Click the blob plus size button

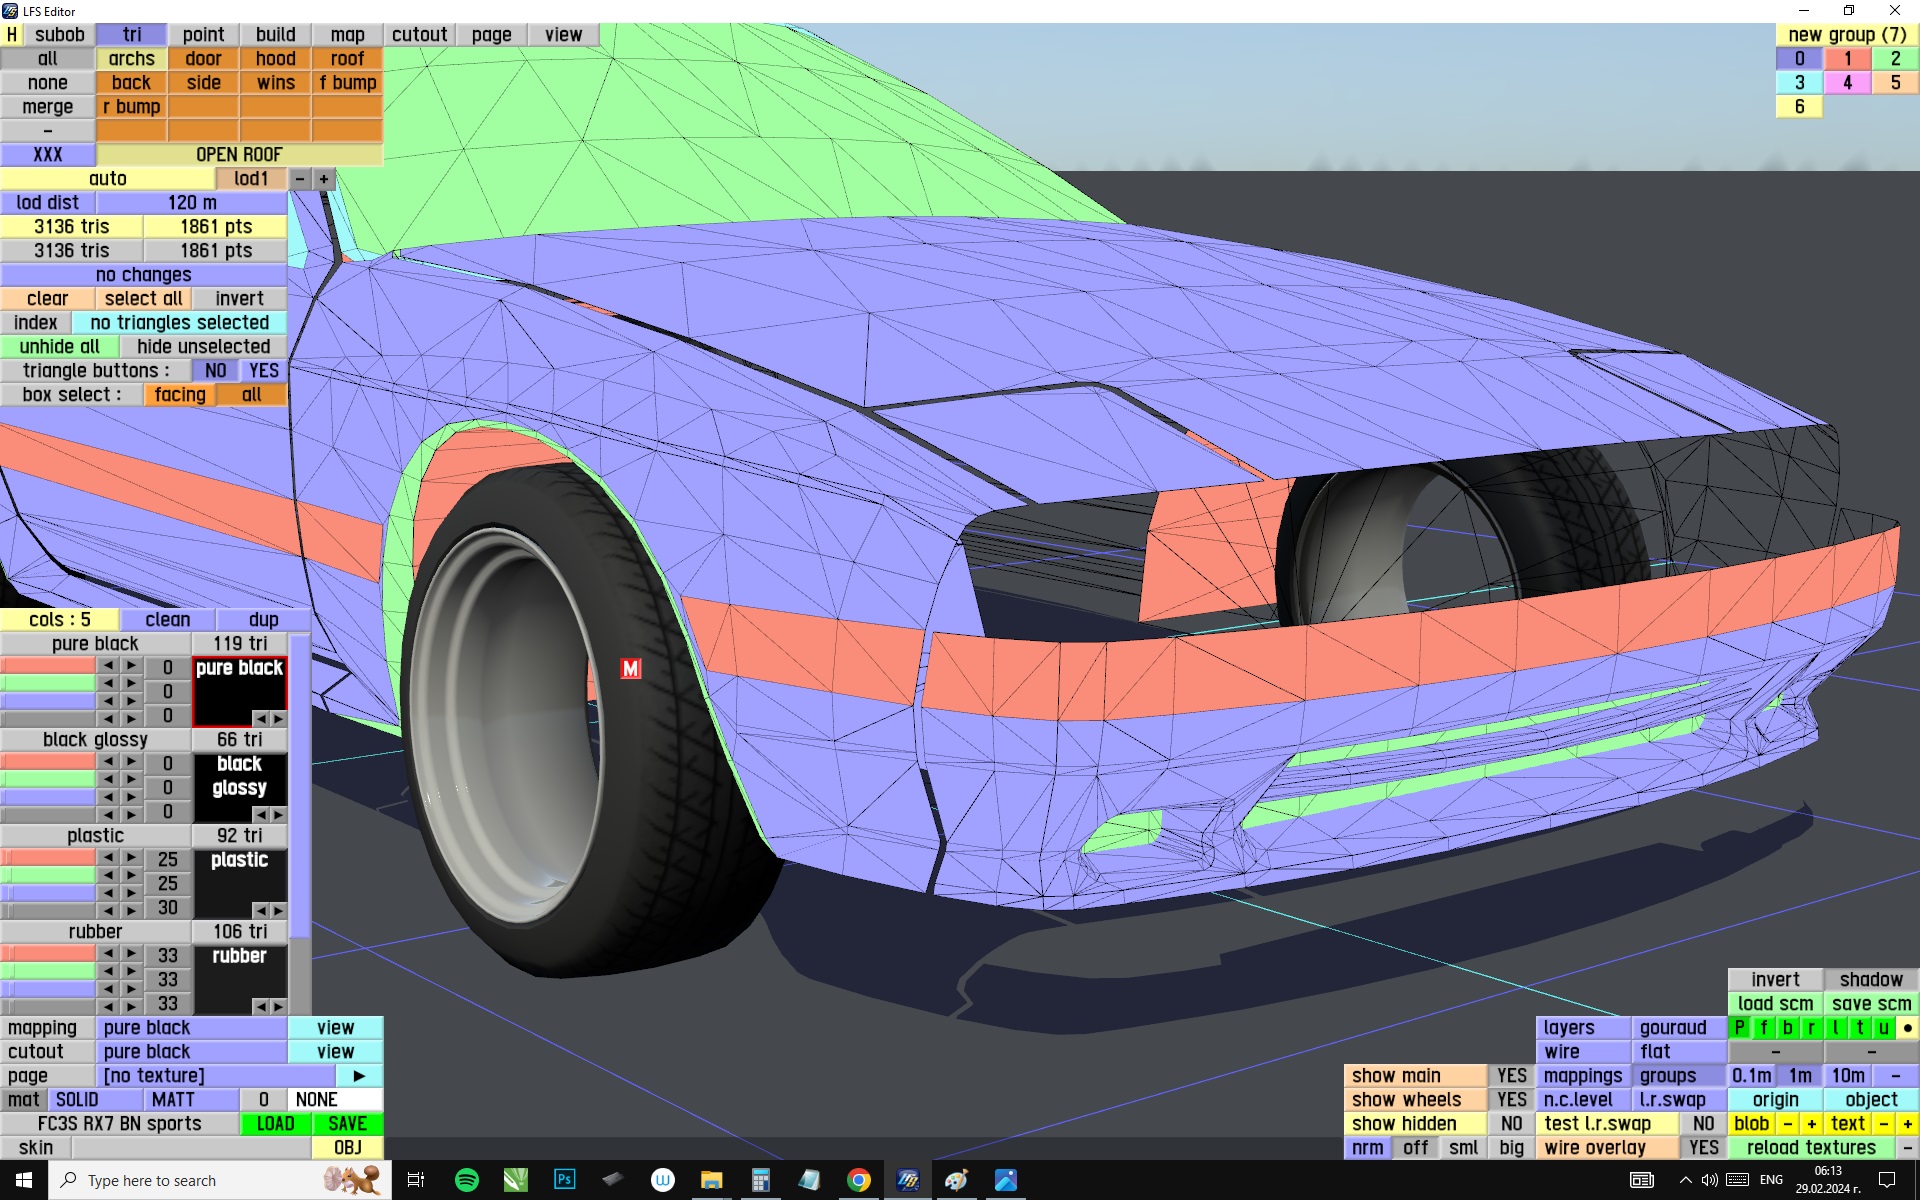tap(1811, 1124)
